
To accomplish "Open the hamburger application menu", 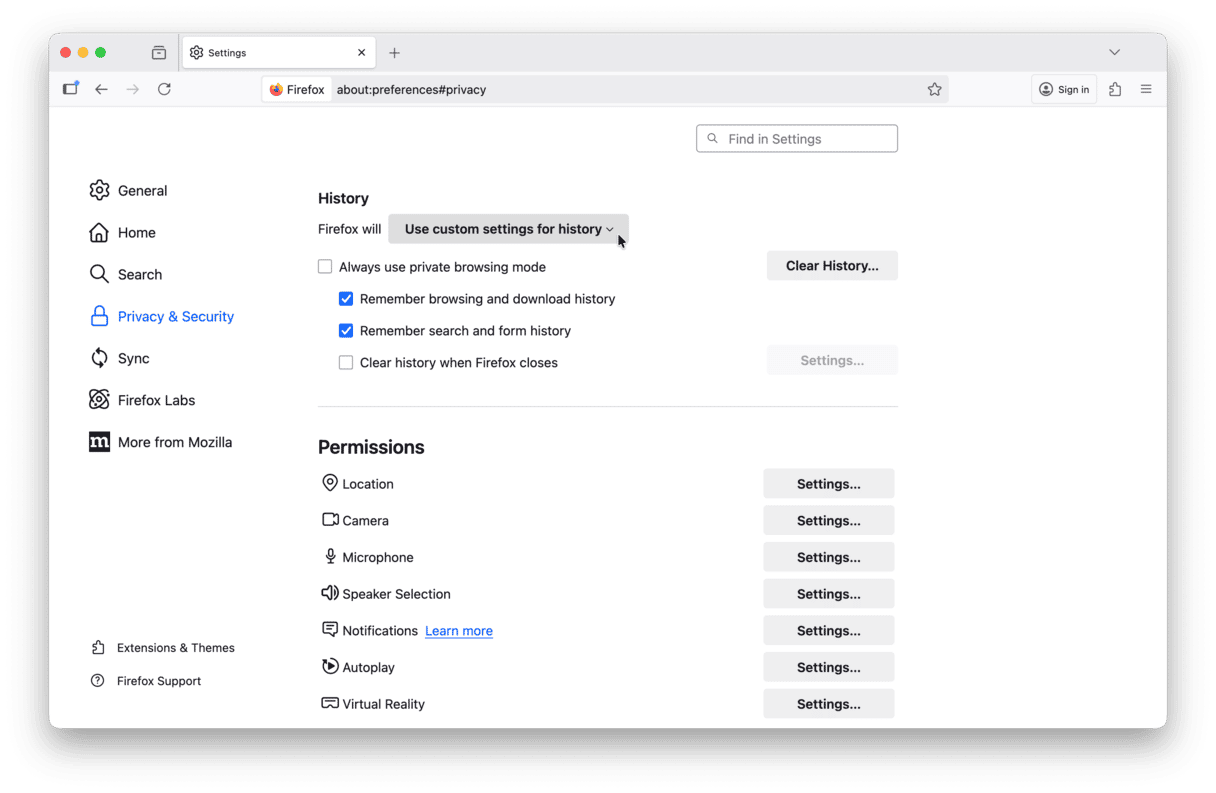I will 1146,89.
